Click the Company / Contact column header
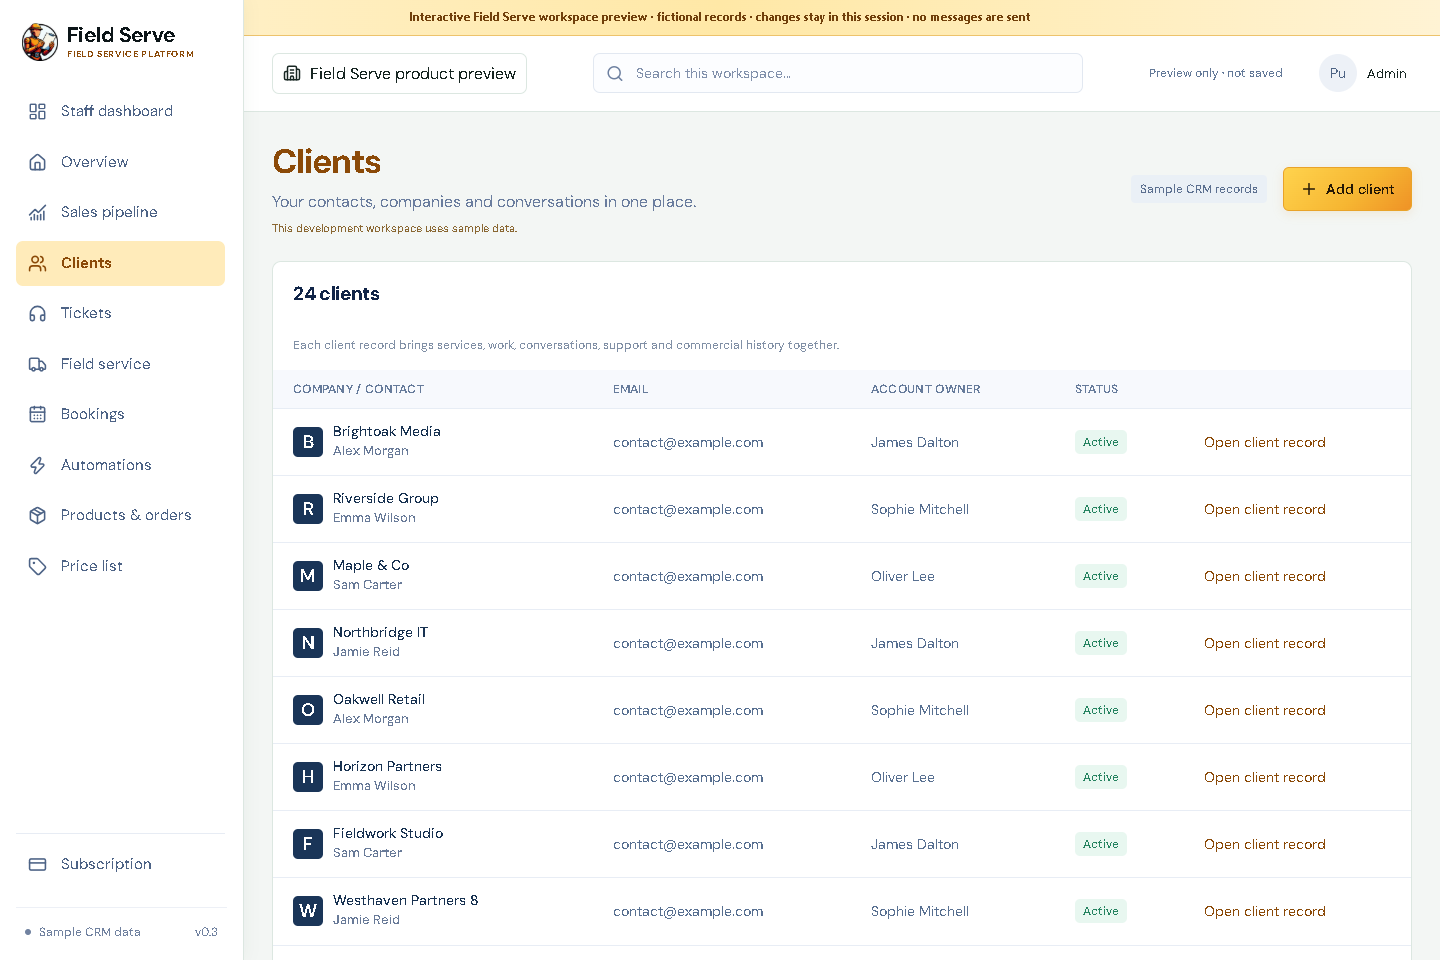 [x=358, y=389]
